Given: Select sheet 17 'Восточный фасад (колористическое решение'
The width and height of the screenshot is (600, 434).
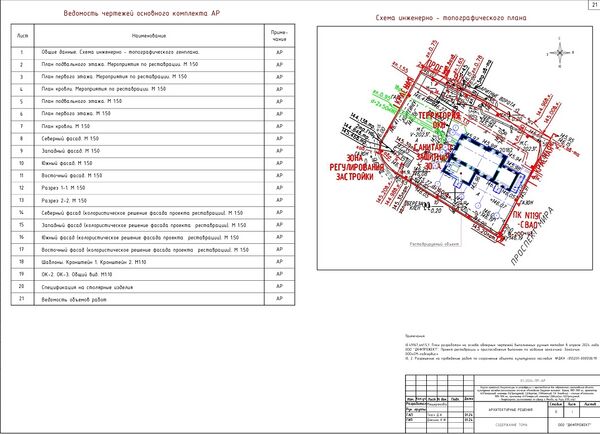Looking at the screenshot, I should coord(153,250).
